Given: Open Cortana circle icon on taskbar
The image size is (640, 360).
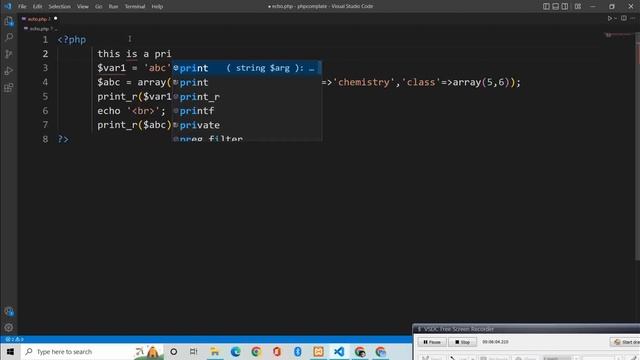Looking at the screenshot, I should click(x=173, y=351).
